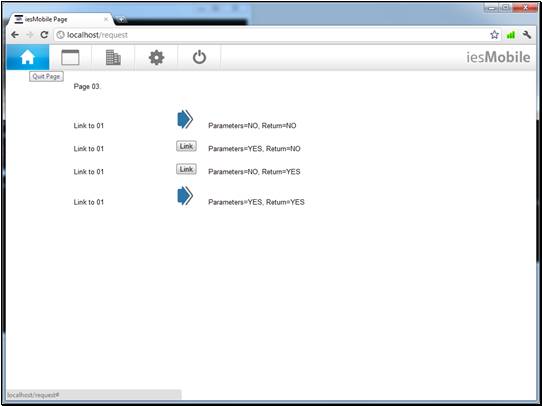
Task: Reload the page with the refresh button
Action: [x=44, y=35]
